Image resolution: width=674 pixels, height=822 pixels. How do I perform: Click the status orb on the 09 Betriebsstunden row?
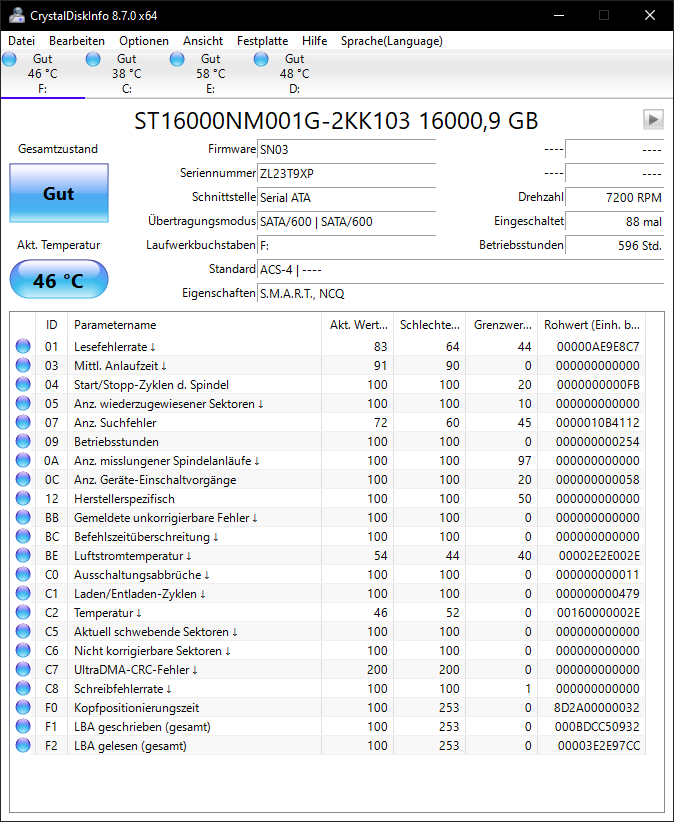coord(23,441)
